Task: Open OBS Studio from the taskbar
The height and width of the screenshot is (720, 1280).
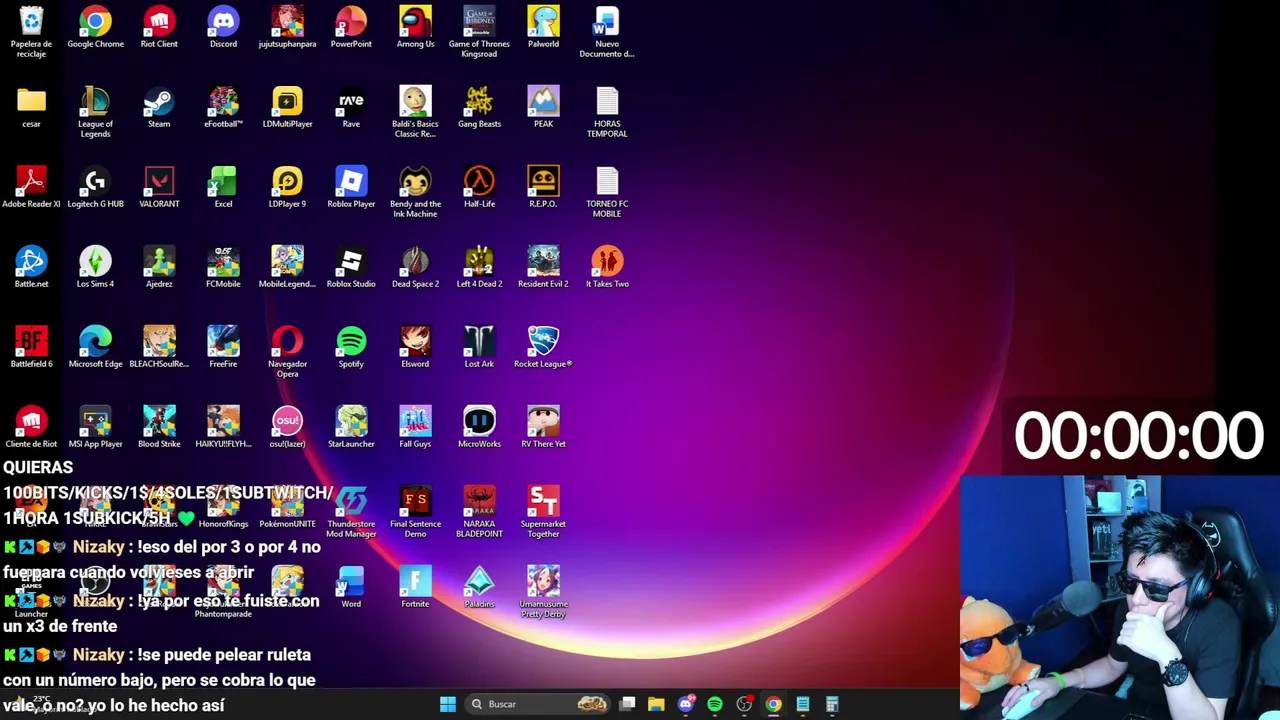Action: click(744, 704)
